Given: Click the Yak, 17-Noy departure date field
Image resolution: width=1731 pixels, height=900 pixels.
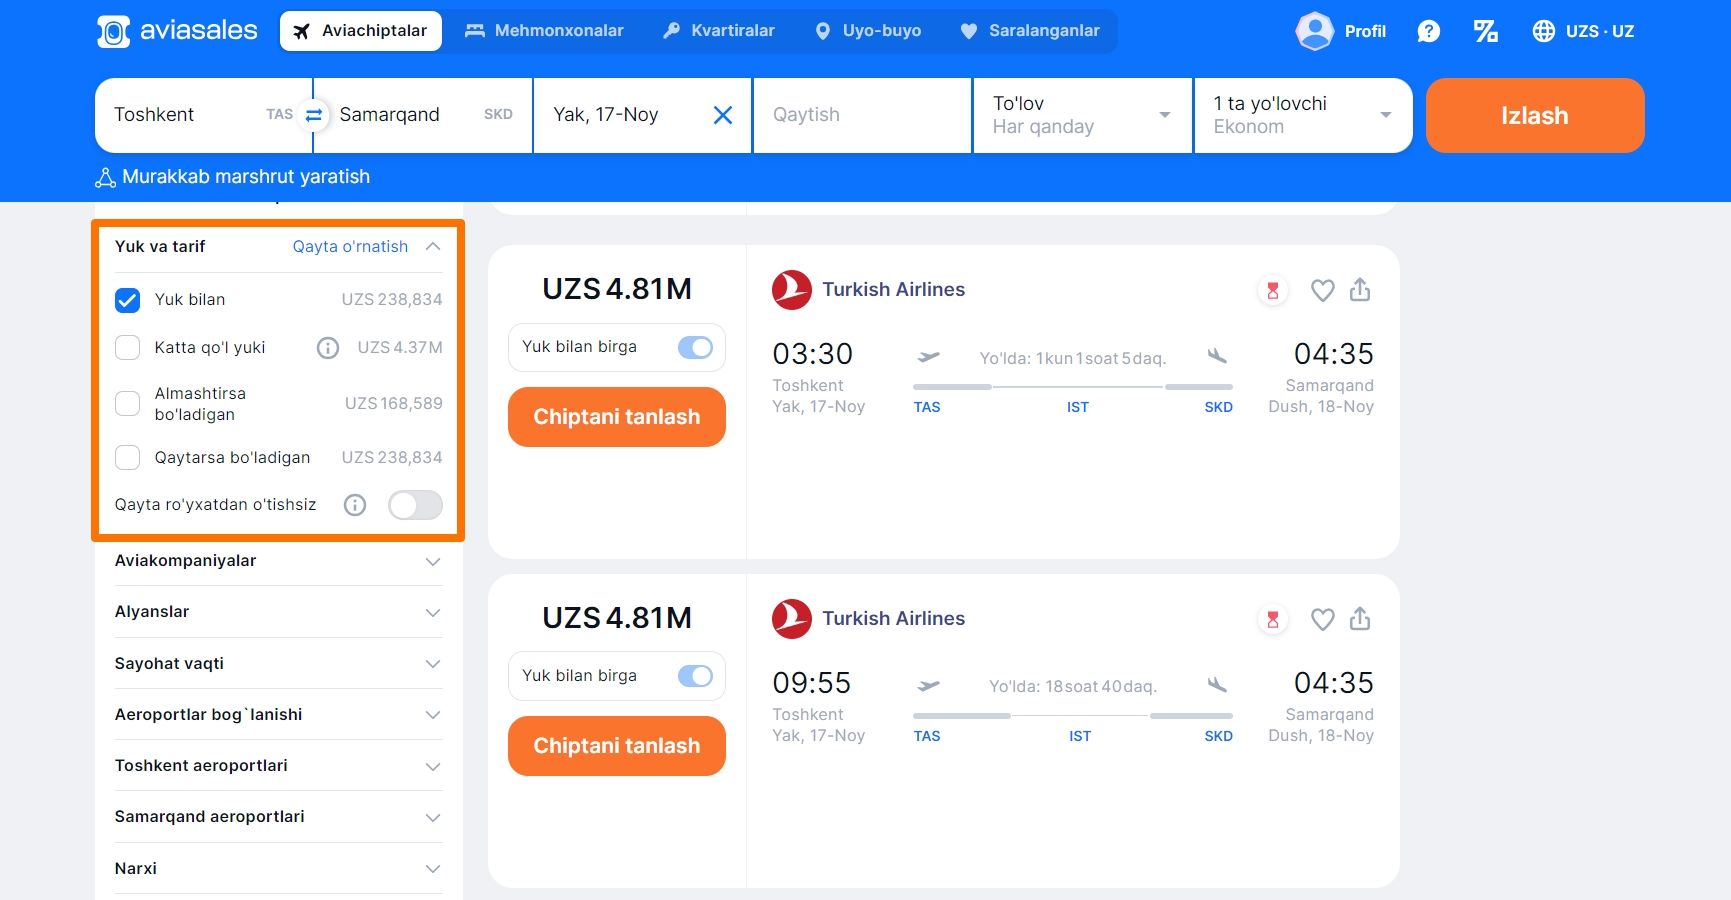Looking at the screenshot, I should [x=642, y=115].
